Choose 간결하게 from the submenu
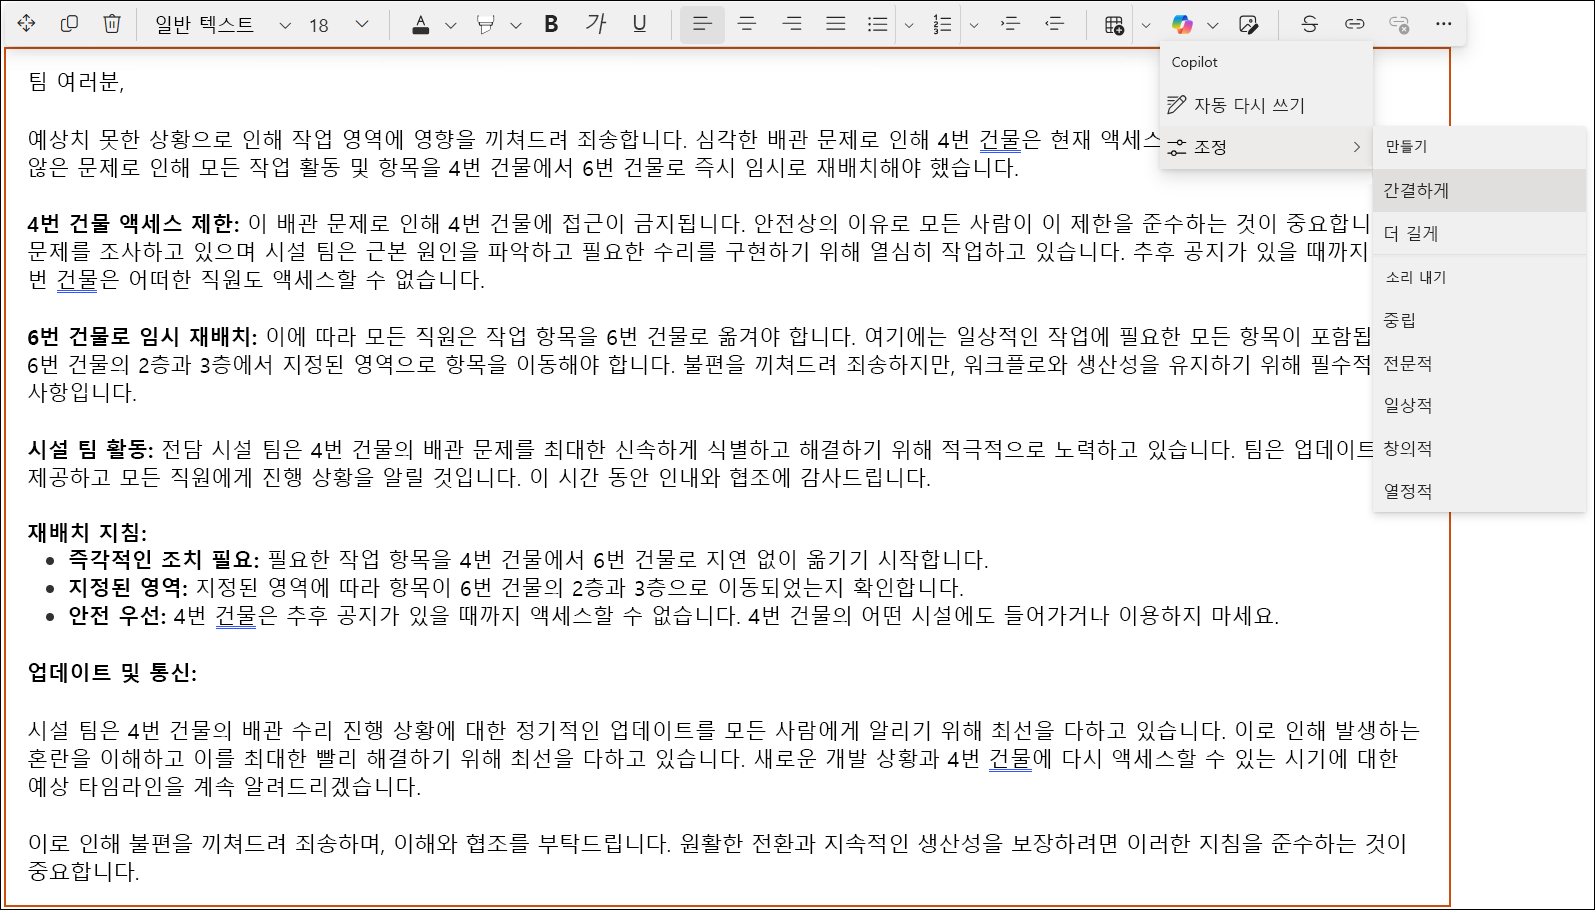This screenshot has width=1595, height=910. [1480, 190]
